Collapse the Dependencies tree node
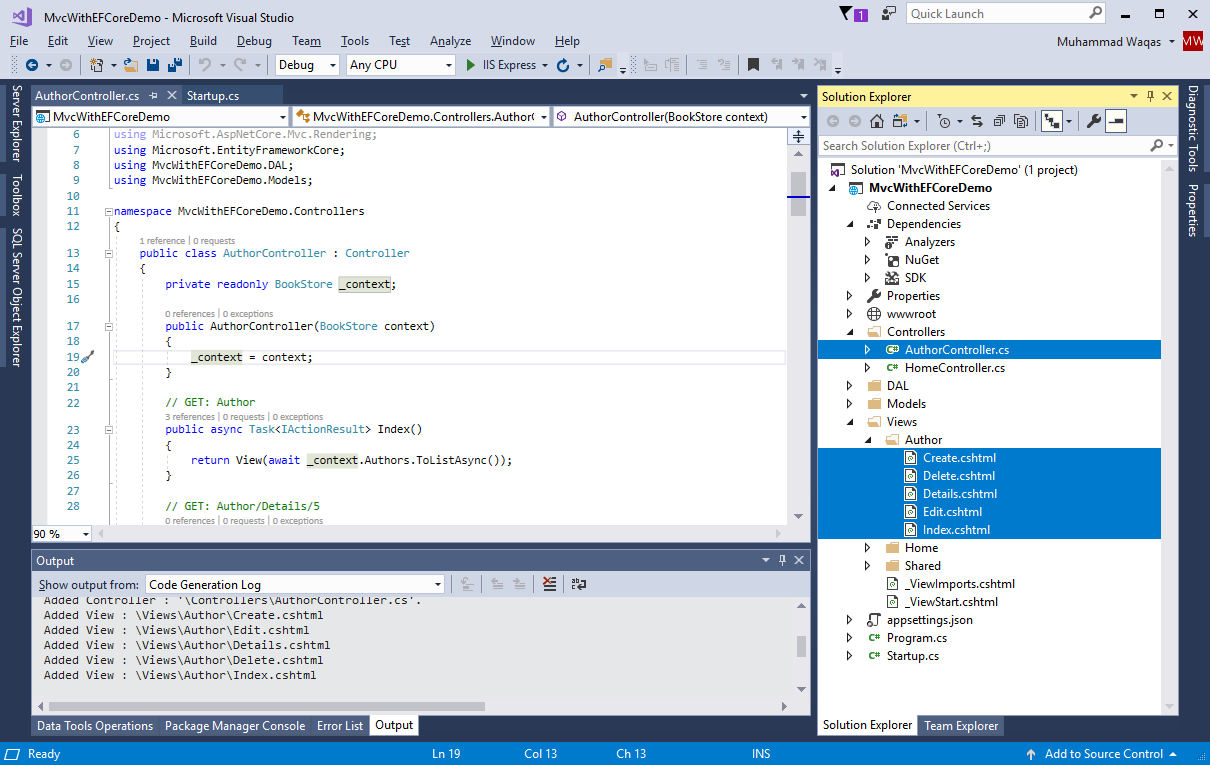This screenshot has width=1210, height=765. click(x=850, y=224)
